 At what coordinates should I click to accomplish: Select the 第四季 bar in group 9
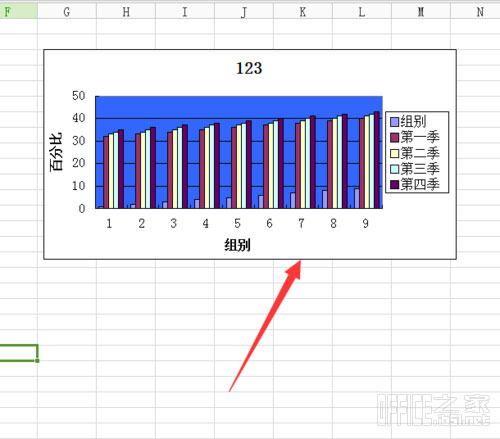pyautogui.click(x=377, y=160)
